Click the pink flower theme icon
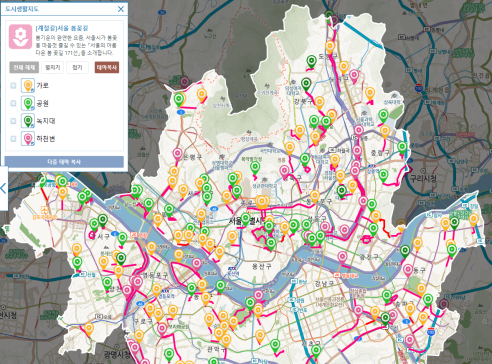This screenshot has width=492, height=364. point(20,37)
